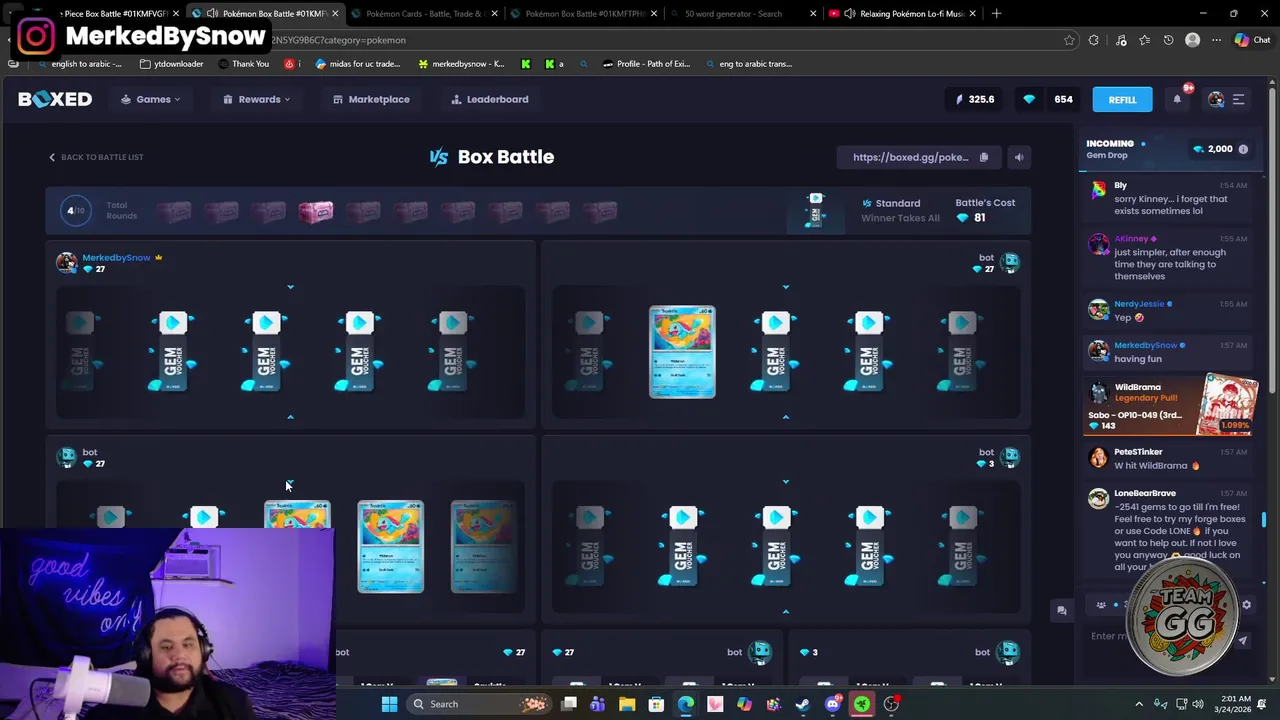Image resolution: width=1280 pixels, height=720 pixels.
Task: Click PeteSTinker chat username
Action: [x=1138, y=452]
